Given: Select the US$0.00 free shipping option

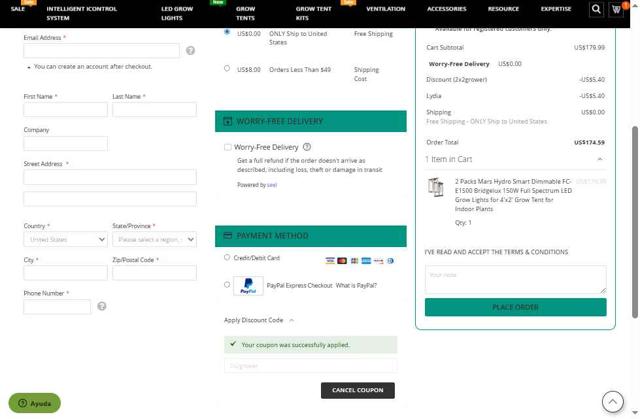Looking at the screenshot, I should [227, 32].
